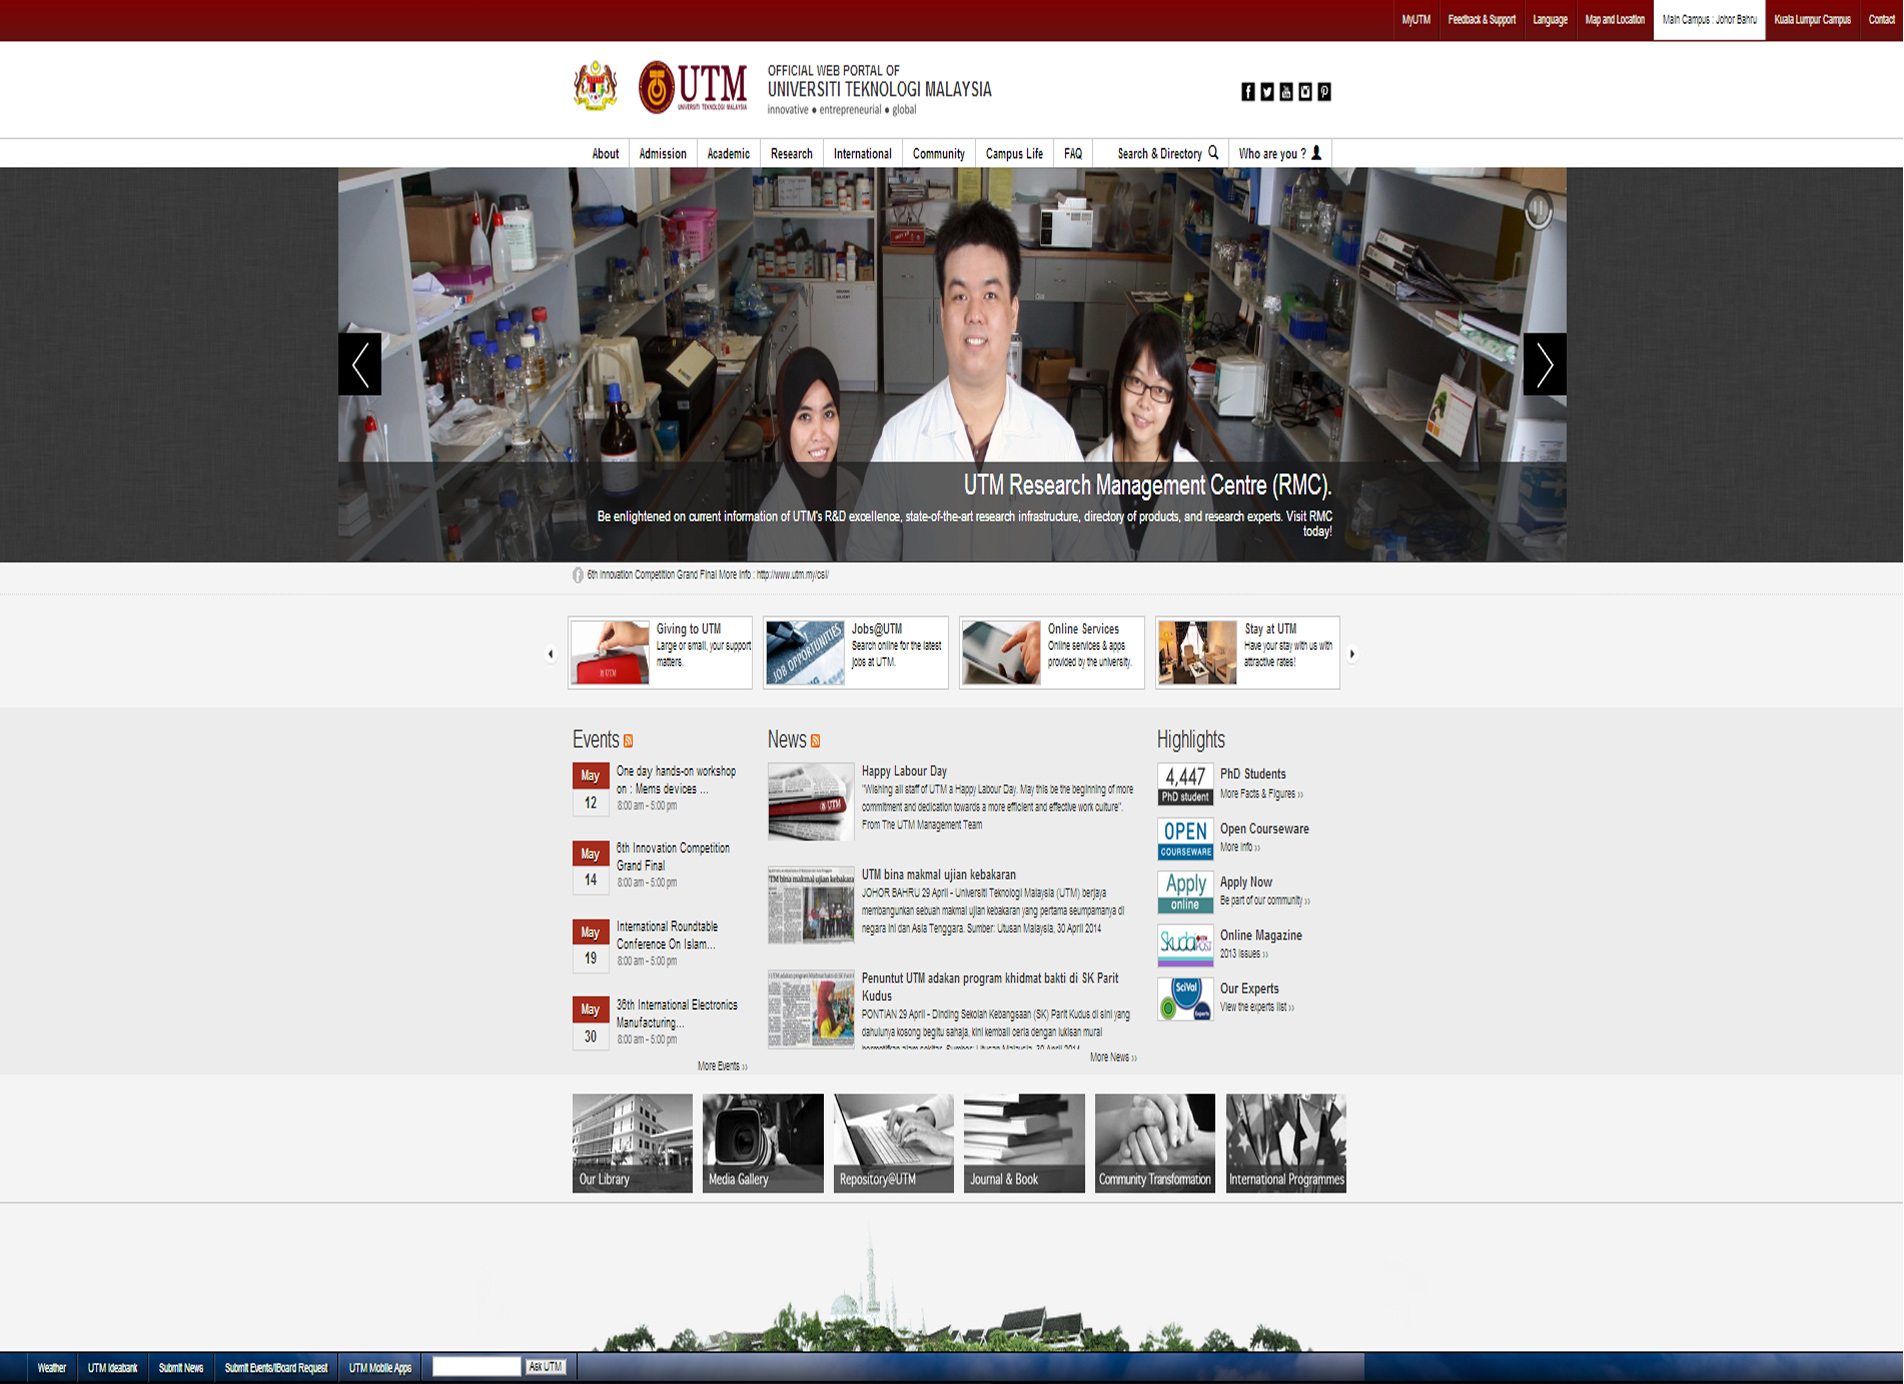Open Feedback & Support link
The height and width of the screenshot is (1384, 1904).
click(1482, 20)
